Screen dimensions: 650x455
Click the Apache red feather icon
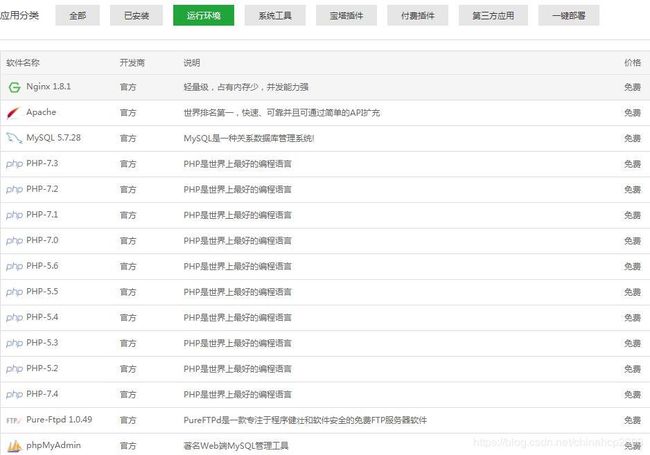pos(14,113)
